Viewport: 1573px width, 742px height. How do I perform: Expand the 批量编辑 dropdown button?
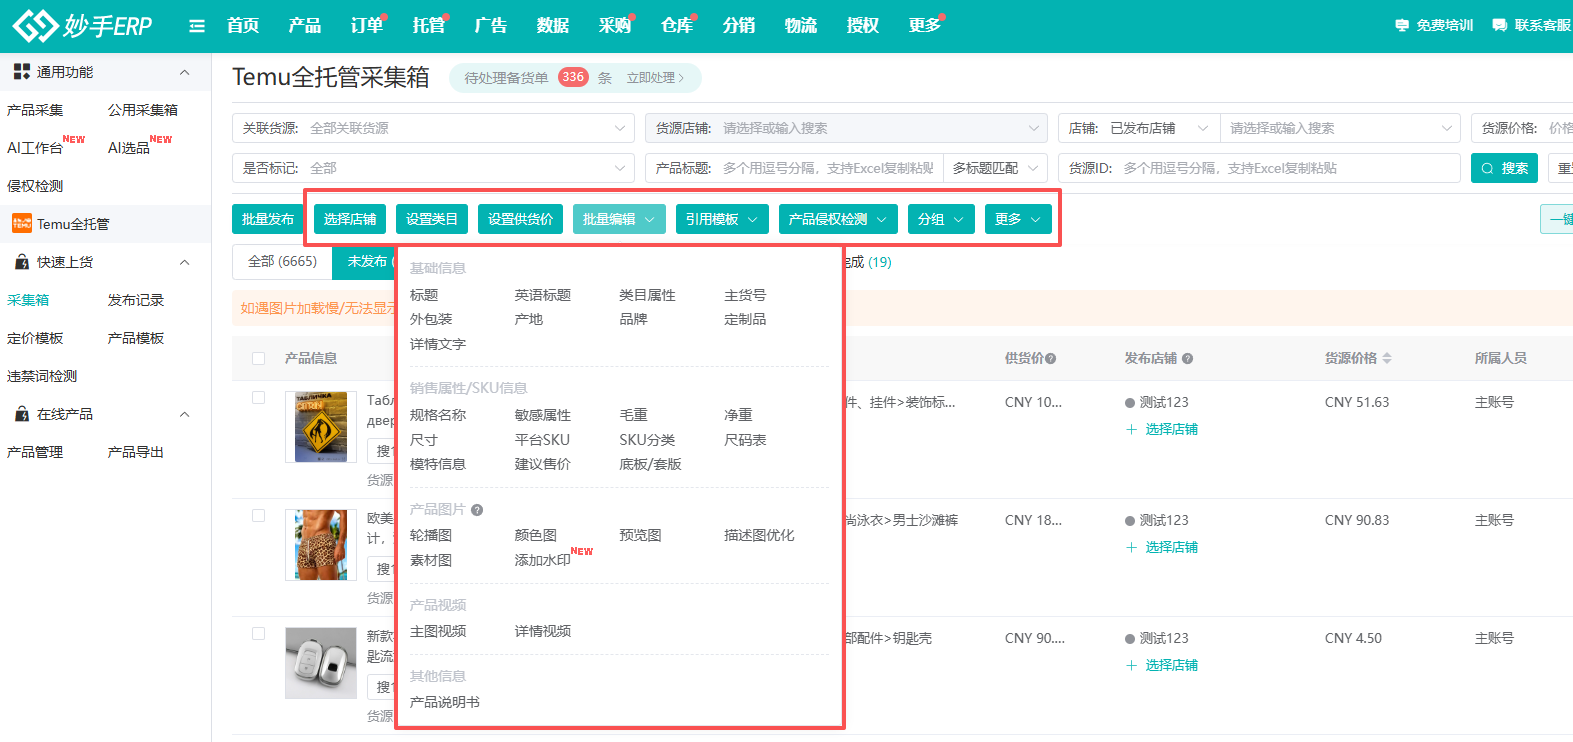619,219
